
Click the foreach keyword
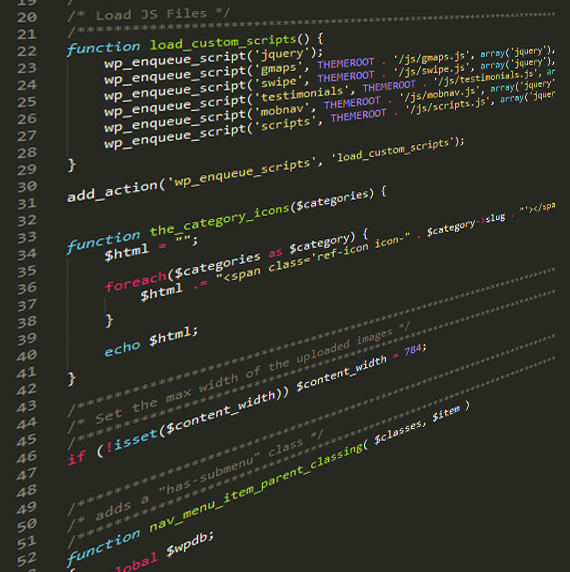click(x=136, y=281)
